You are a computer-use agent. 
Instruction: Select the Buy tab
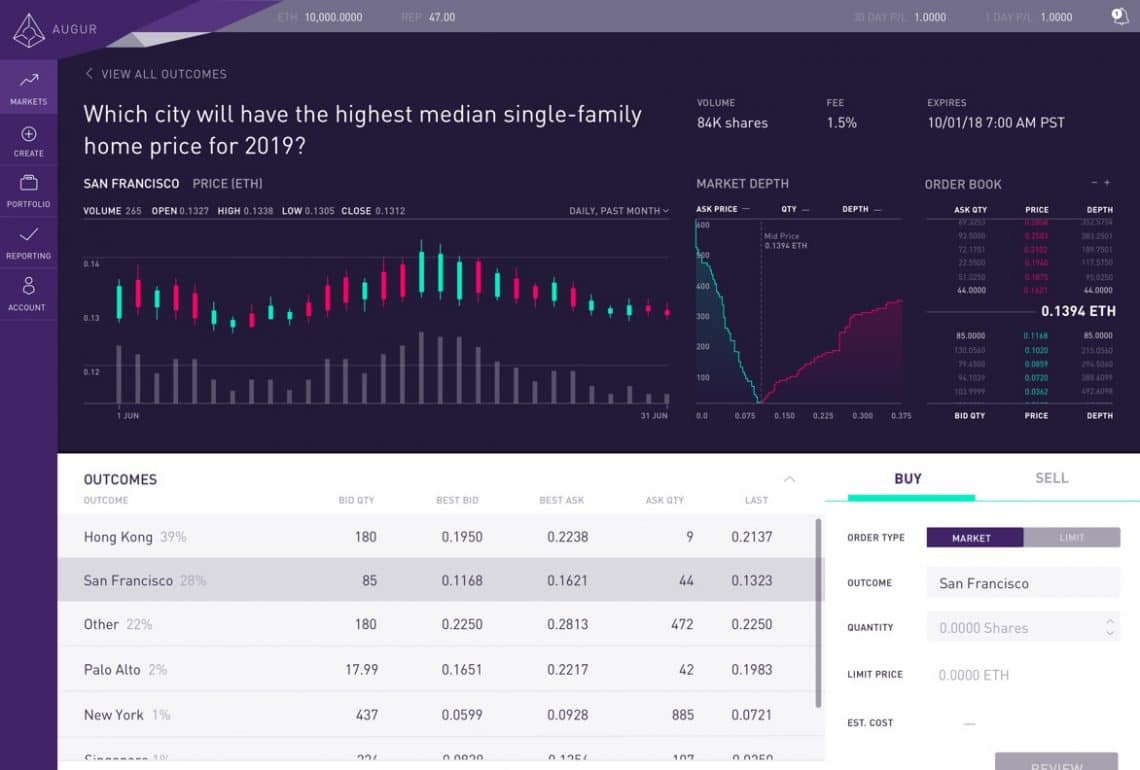coord(905,478)
